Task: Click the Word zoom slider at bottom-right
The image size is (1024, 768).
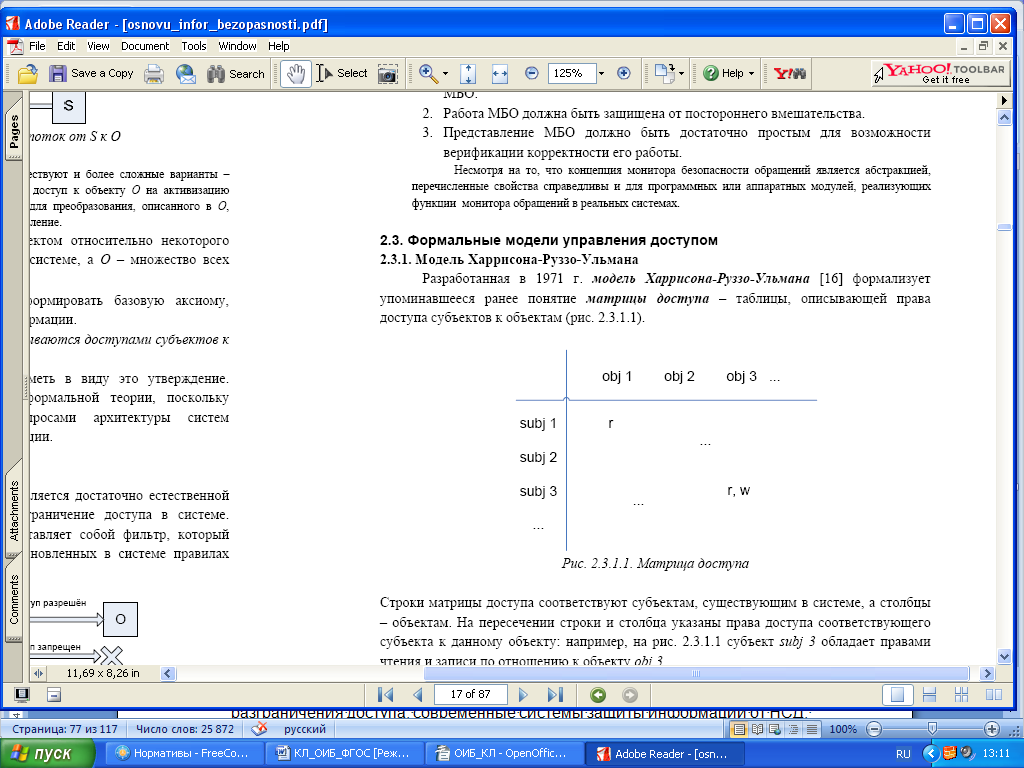Action: 933,728
